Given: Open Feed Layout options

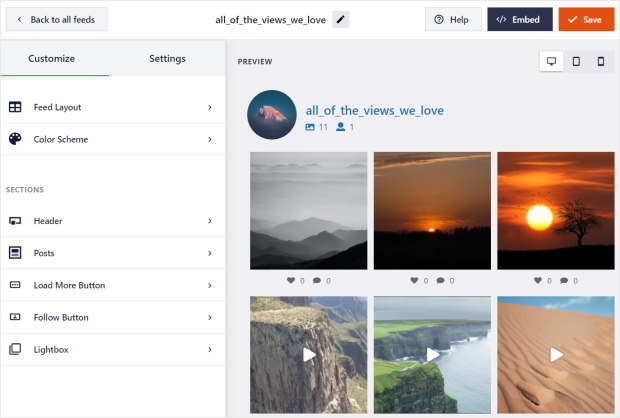Looking at the screenshot, I should 113,107.
